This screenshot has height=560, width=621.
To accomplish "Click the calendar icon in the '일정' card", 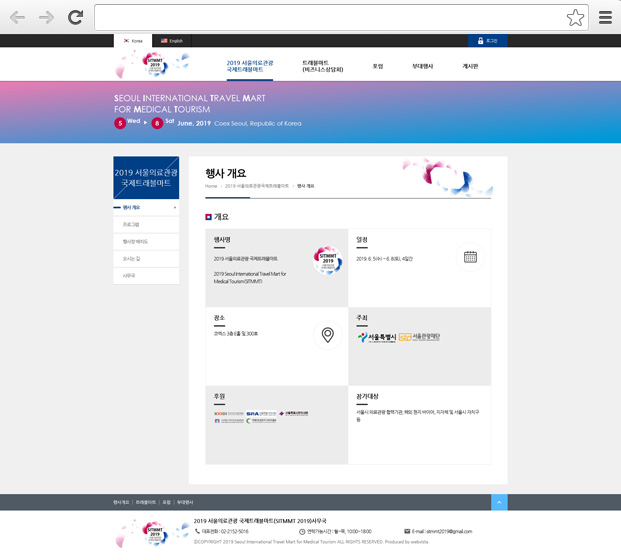I will (x=470, y=257).
